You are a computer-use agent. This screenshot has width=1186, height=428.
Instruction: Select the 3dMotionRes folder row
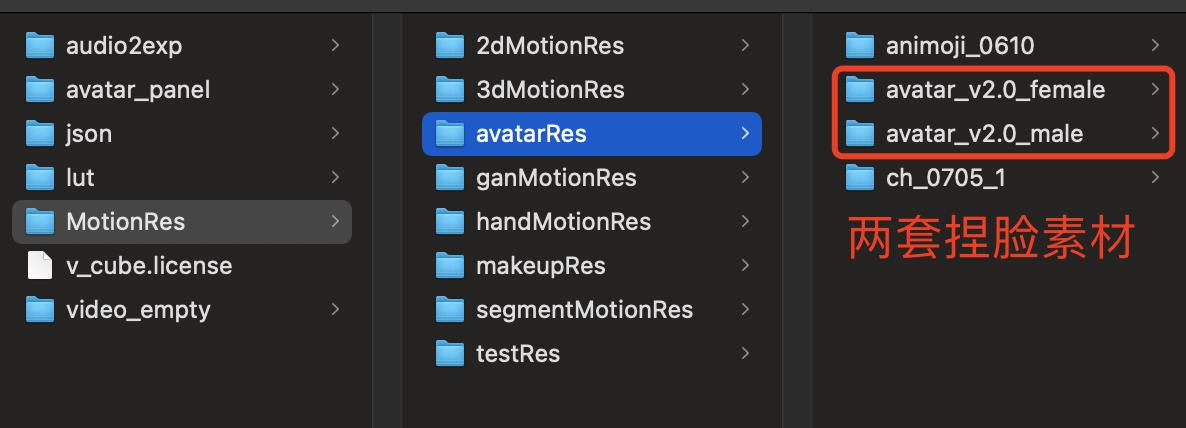(591, 90)
